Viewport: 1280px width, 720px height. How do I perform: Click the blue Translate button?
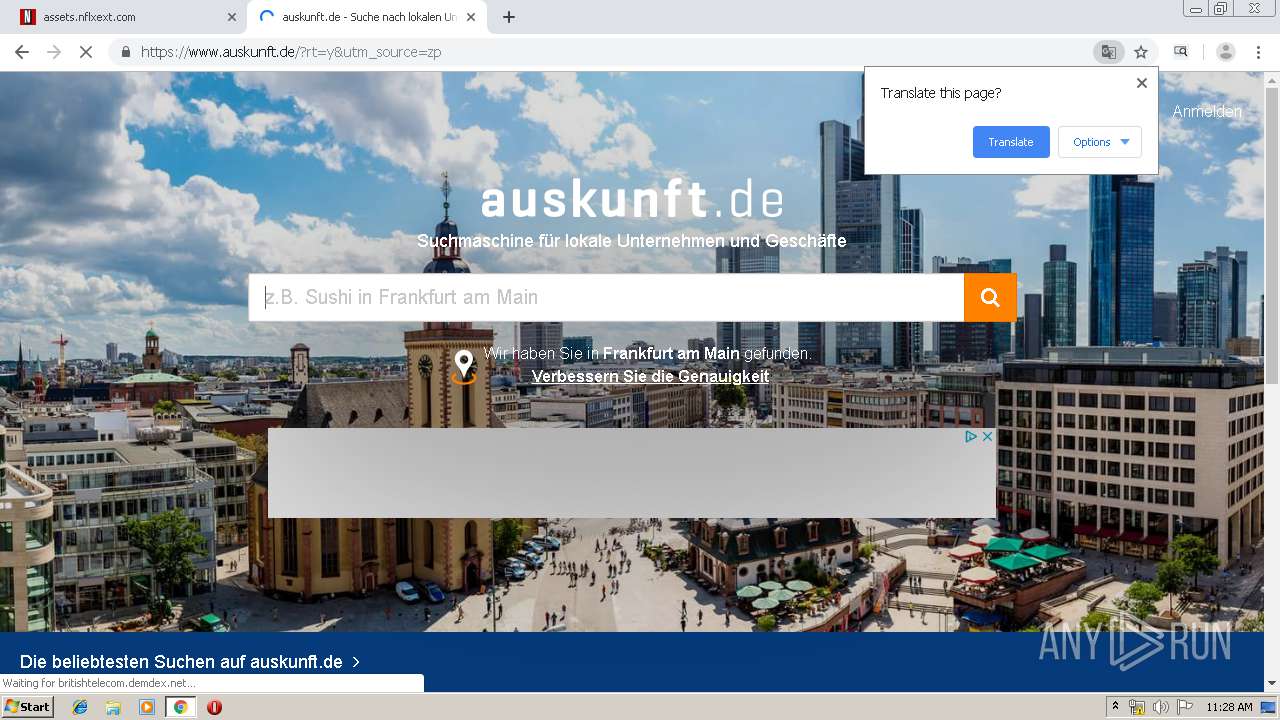tap(1011, 142)
